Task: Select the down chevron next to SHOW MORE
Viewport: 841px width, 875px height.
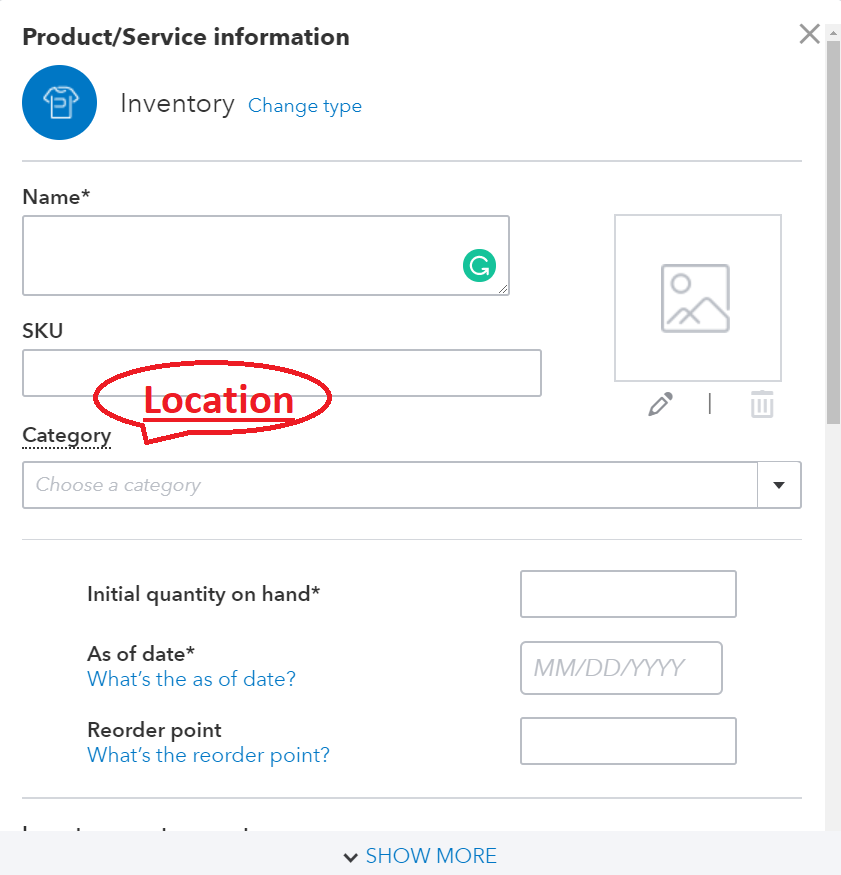Action: (x=350, y=856)
